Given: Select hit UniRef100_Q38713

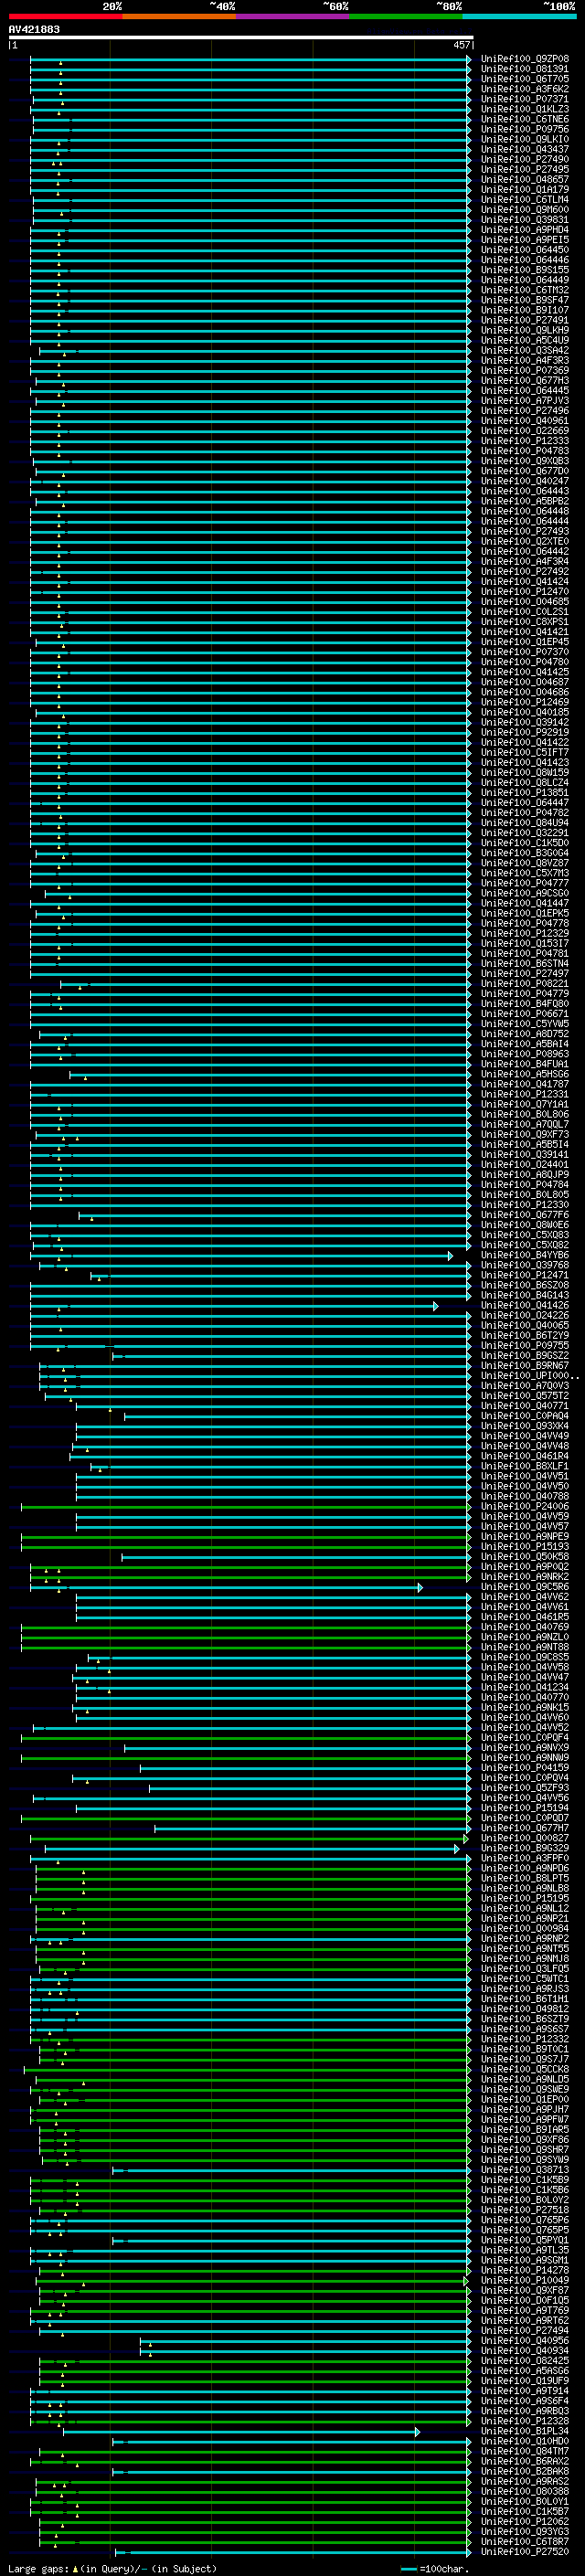Looking at the screenshot, I should [x=524, y=2170].
